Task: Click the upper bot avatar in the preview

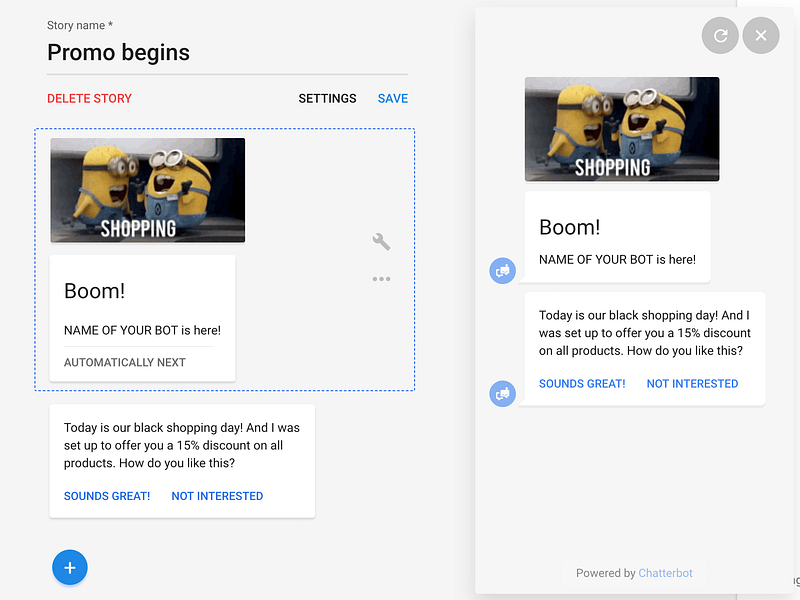Action: [503, 270]
